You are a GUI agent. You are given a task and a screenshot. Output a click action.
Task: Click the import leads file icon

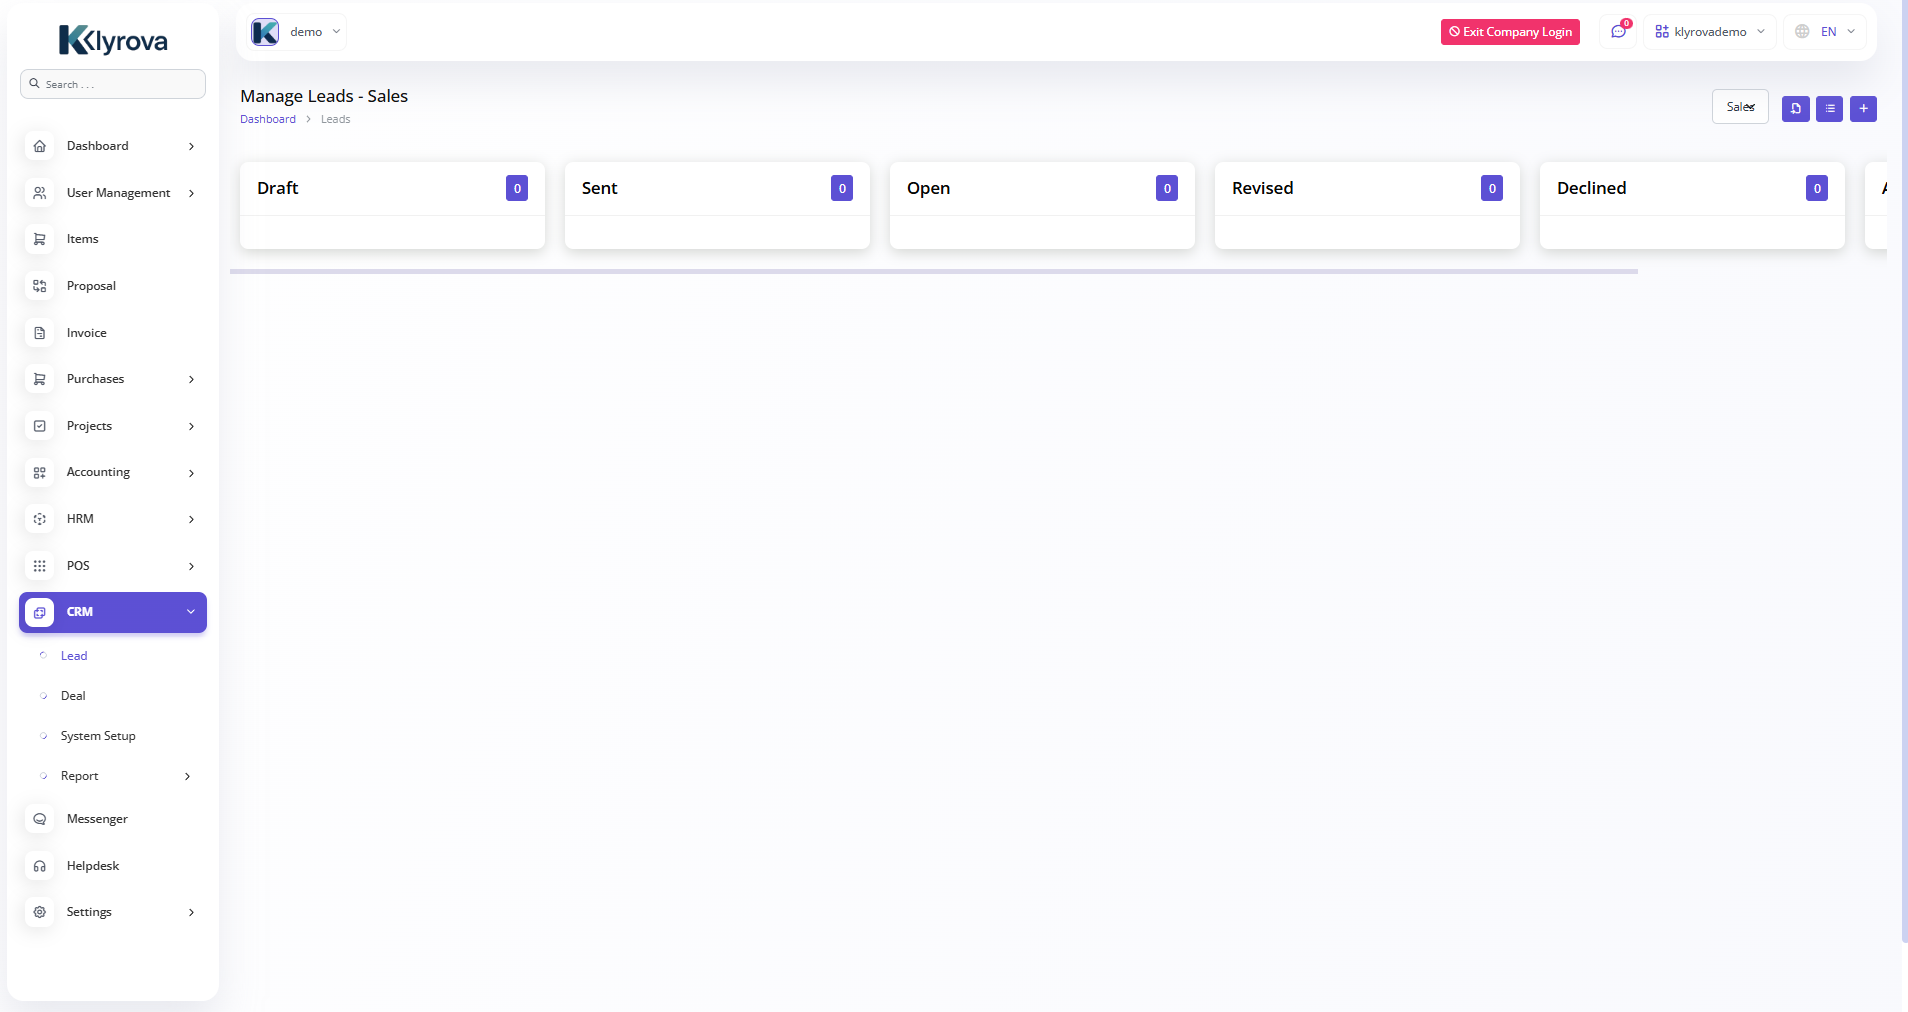click(1795, 109)
